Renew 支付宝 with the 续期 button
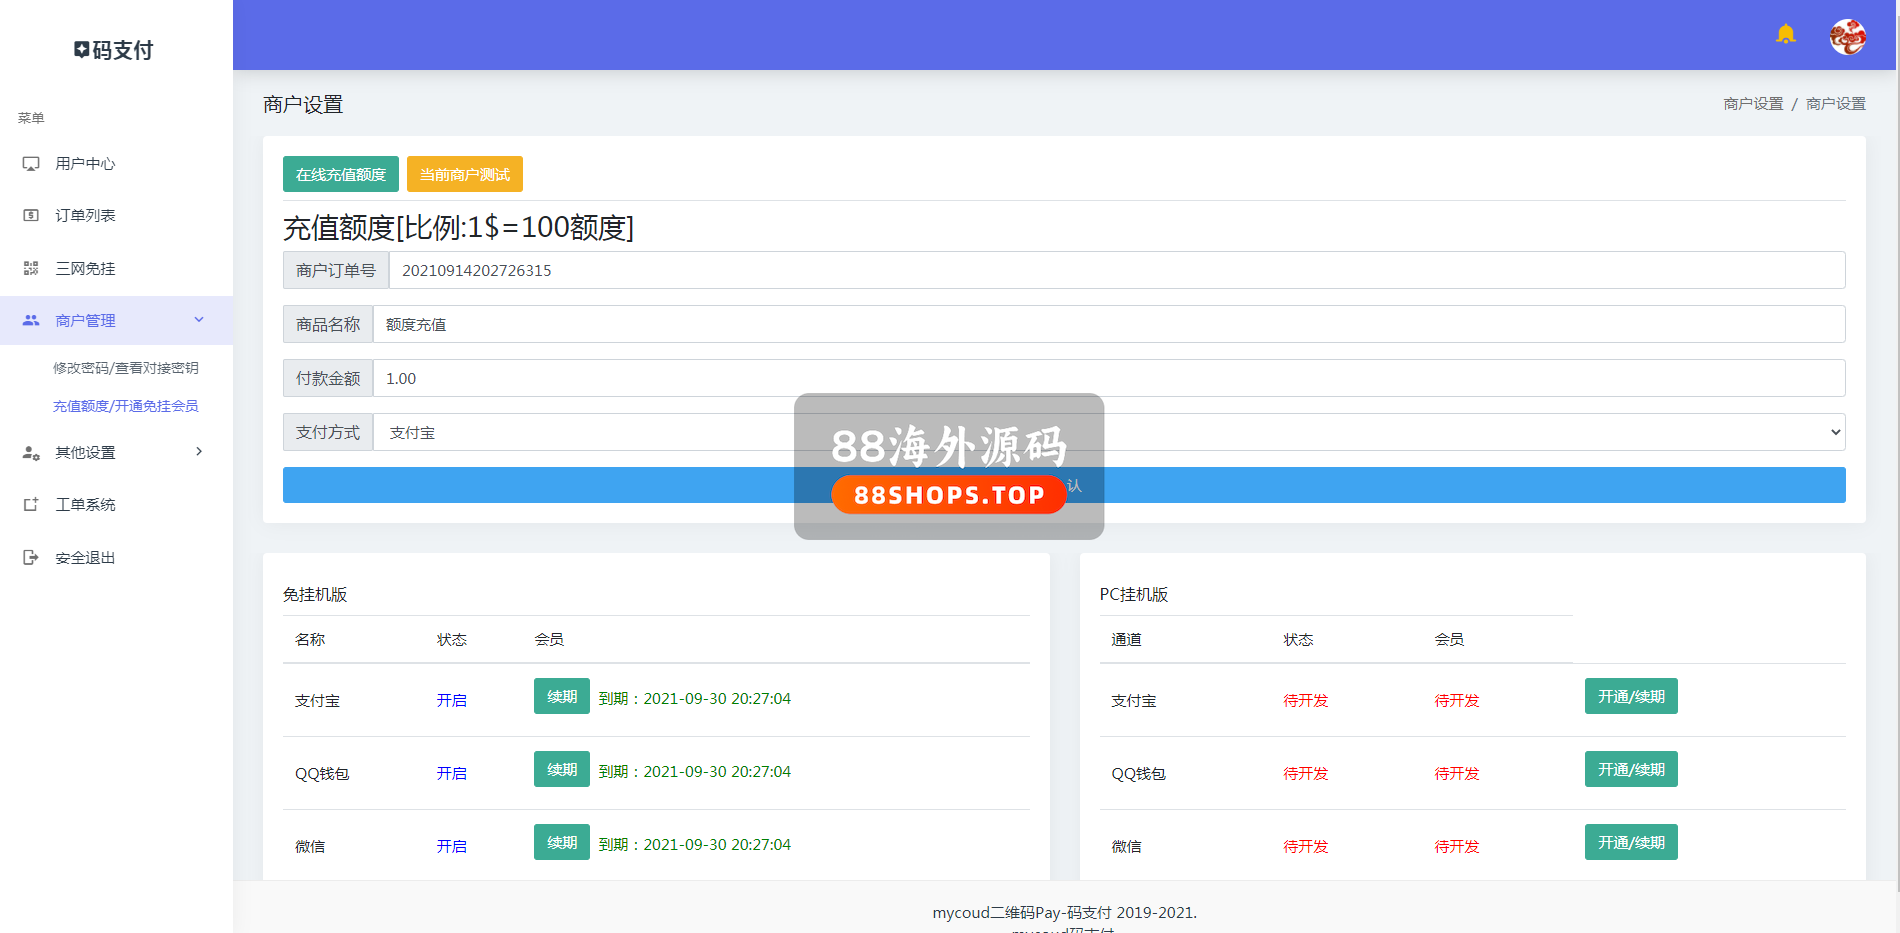 coord(561,697)
